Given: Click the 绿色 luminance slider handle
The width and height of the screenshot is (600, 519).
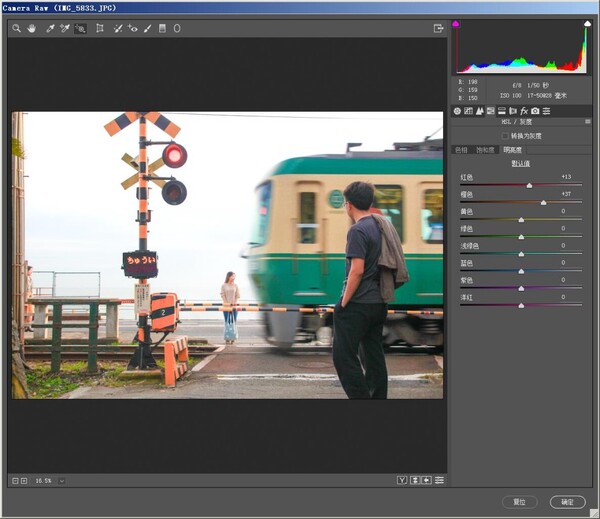Looking at the screenshot, I should click(521, 237).
